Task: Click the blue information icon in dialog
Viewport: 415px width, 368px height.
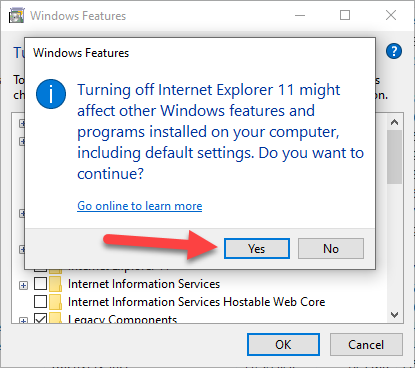Action: (51, 94)
